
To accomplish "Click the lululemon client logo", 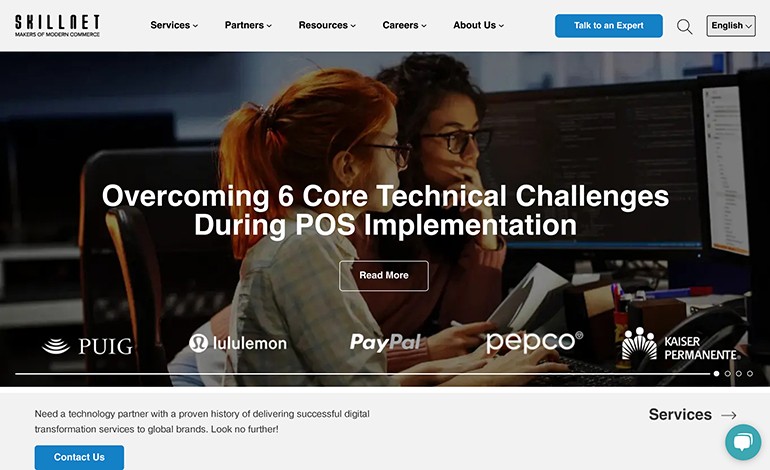I will click(238, 343).
